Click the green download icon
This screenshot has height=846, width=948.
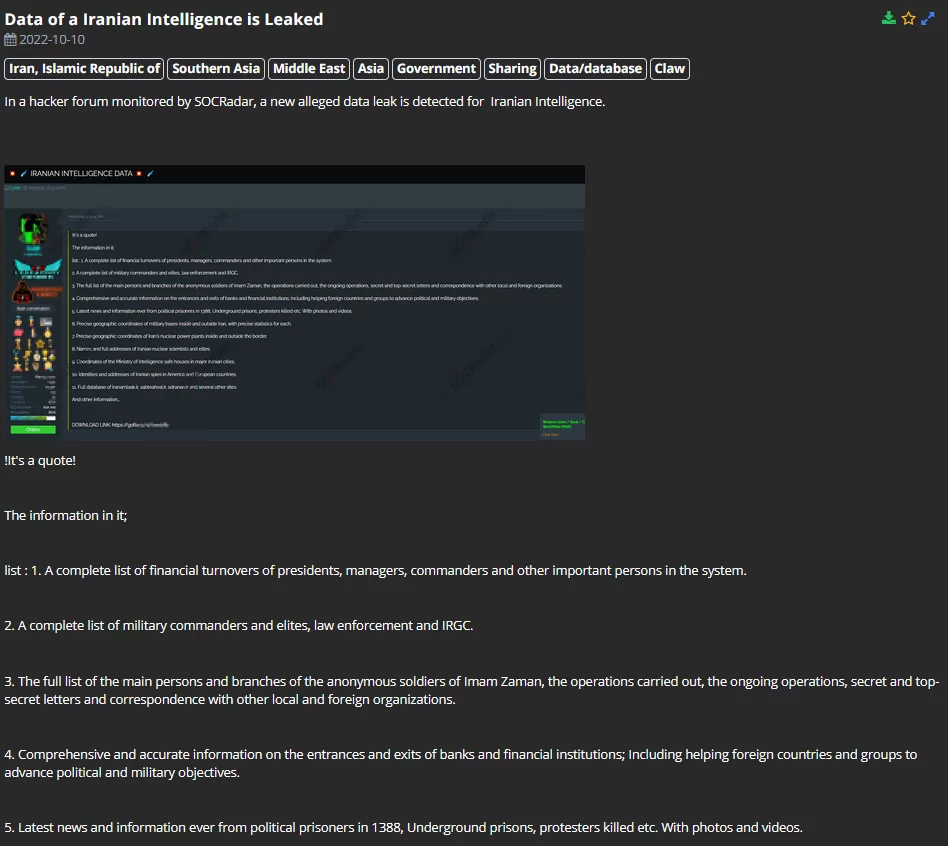889,19
